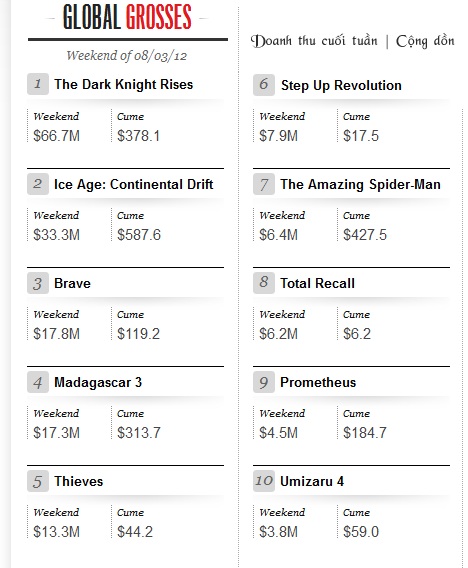This screenshot has width=468, height=568.
Task: Click the rank 1 number badge
Action: 38,84
